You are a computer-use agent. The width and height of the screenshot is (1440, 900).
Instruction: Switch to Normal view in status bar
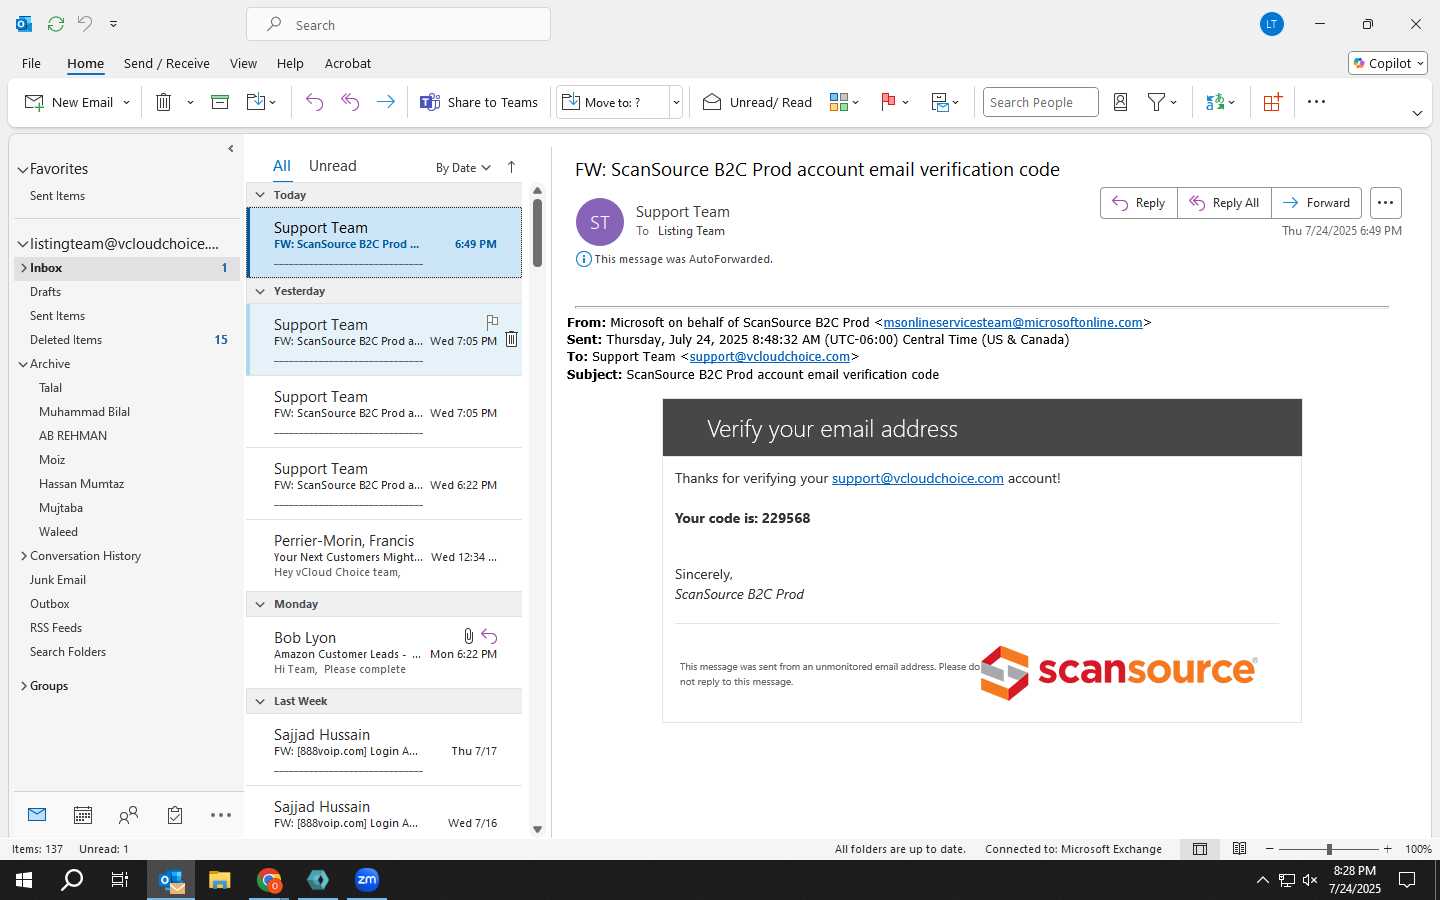(1200, 849)
